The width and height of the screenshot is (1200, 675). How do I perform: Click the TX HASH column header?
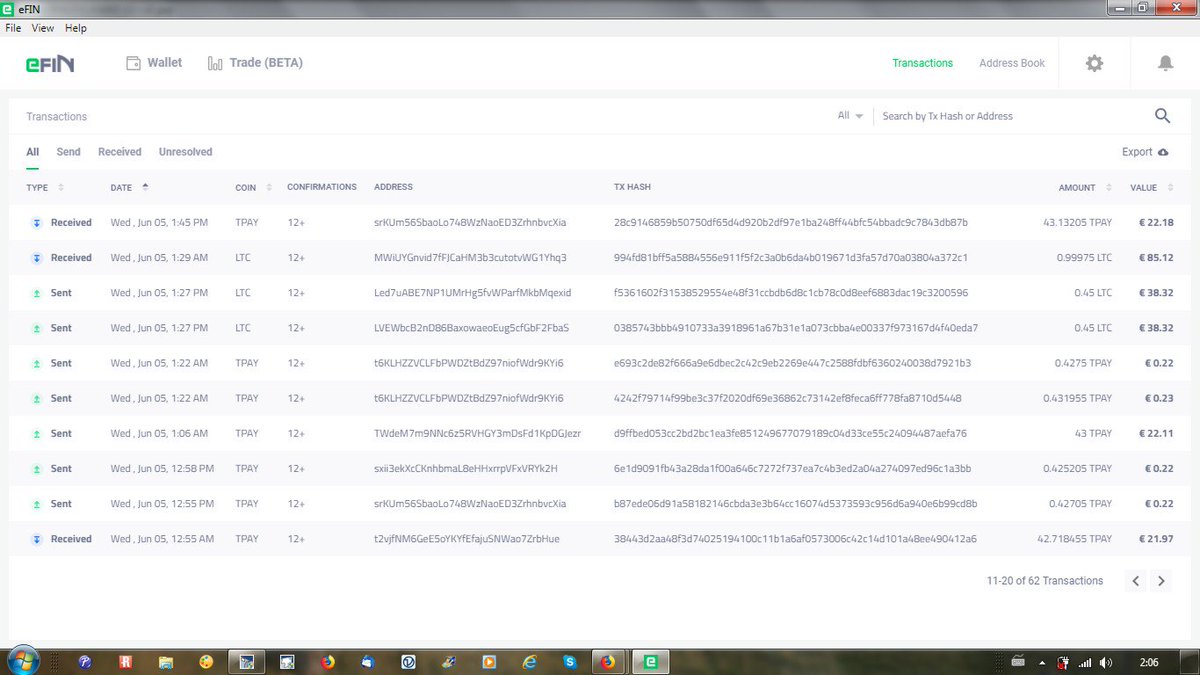(632, 187)
